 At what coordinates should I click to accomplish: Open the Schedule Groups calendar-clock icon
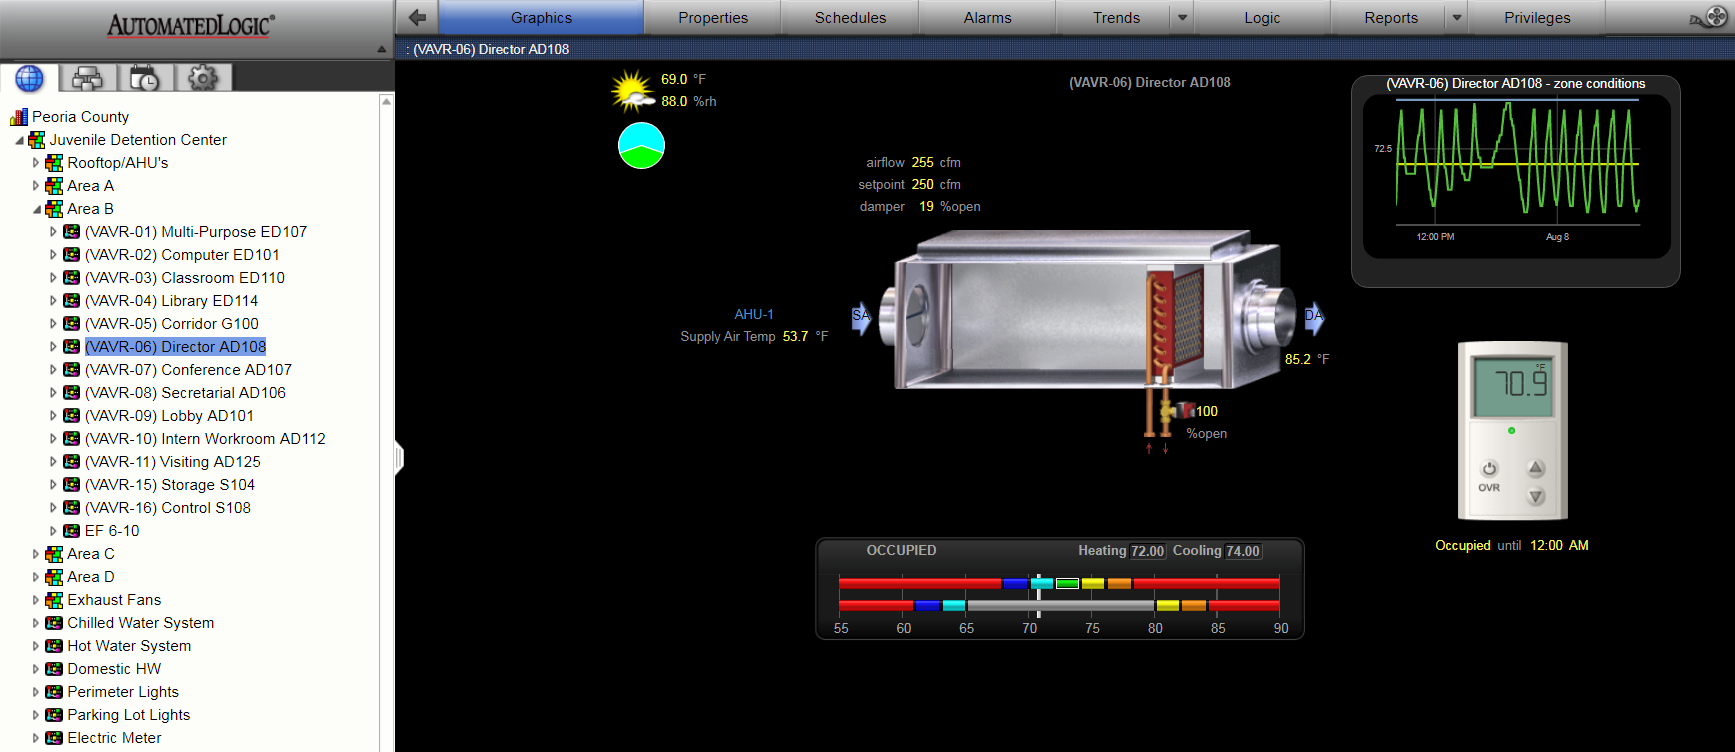point(145,78)
